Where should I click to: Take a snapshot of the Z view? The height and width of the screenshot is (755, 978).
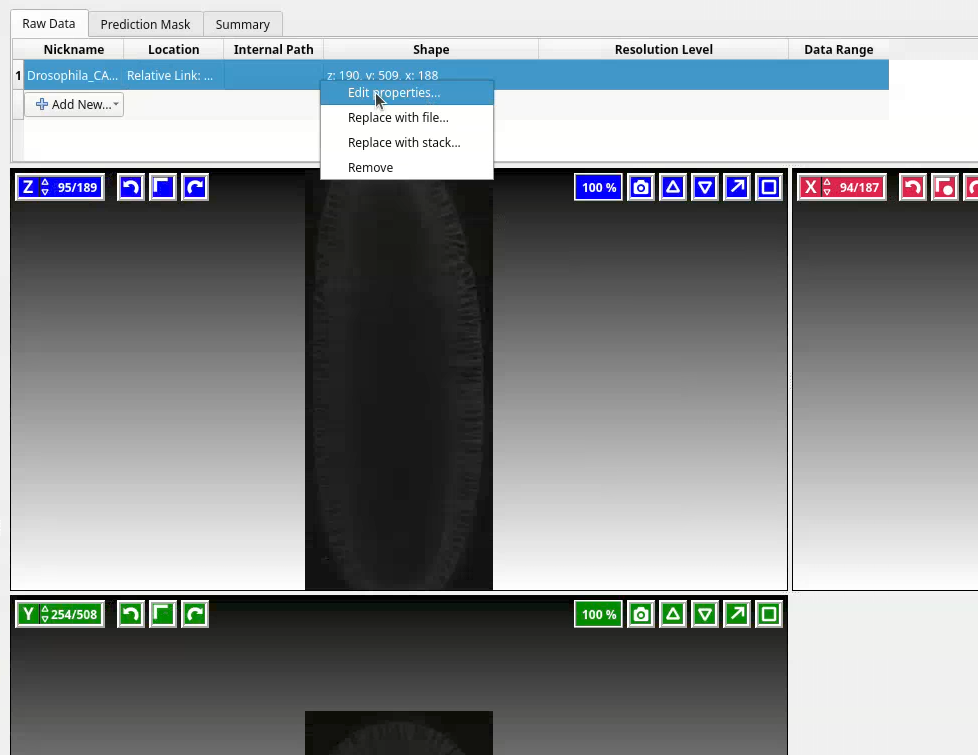pos(641,187)
